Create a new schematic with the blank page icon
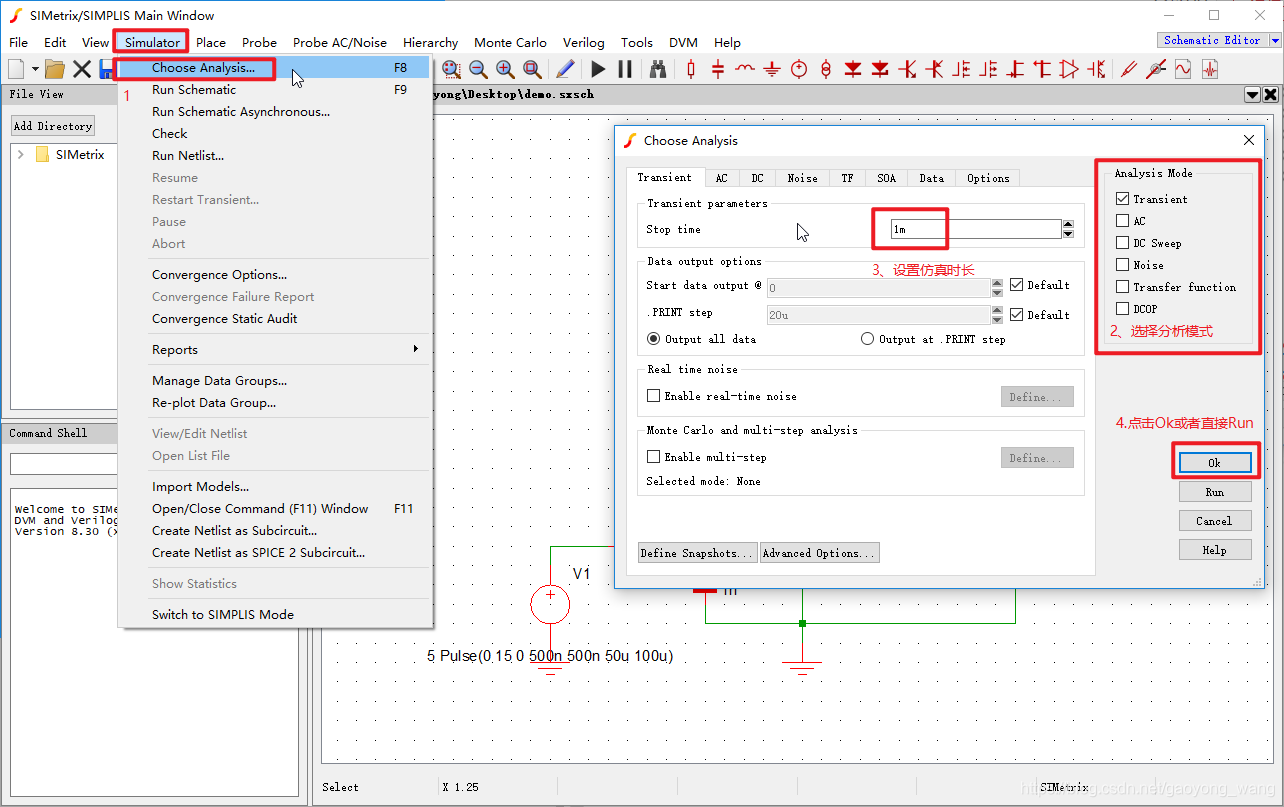 coord(16,69)
